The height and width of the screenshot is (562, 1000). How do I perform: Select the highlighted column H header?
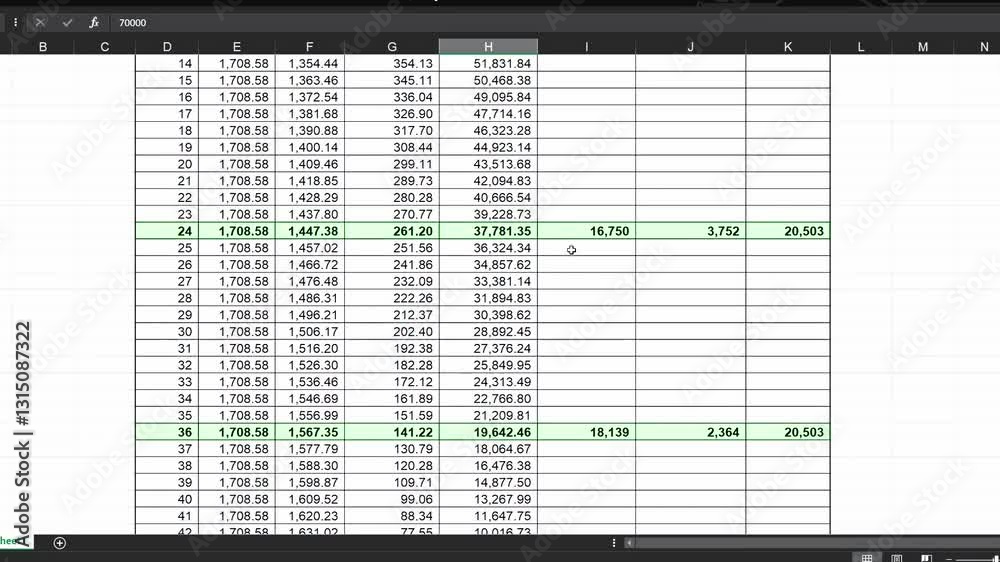[489, 47]
